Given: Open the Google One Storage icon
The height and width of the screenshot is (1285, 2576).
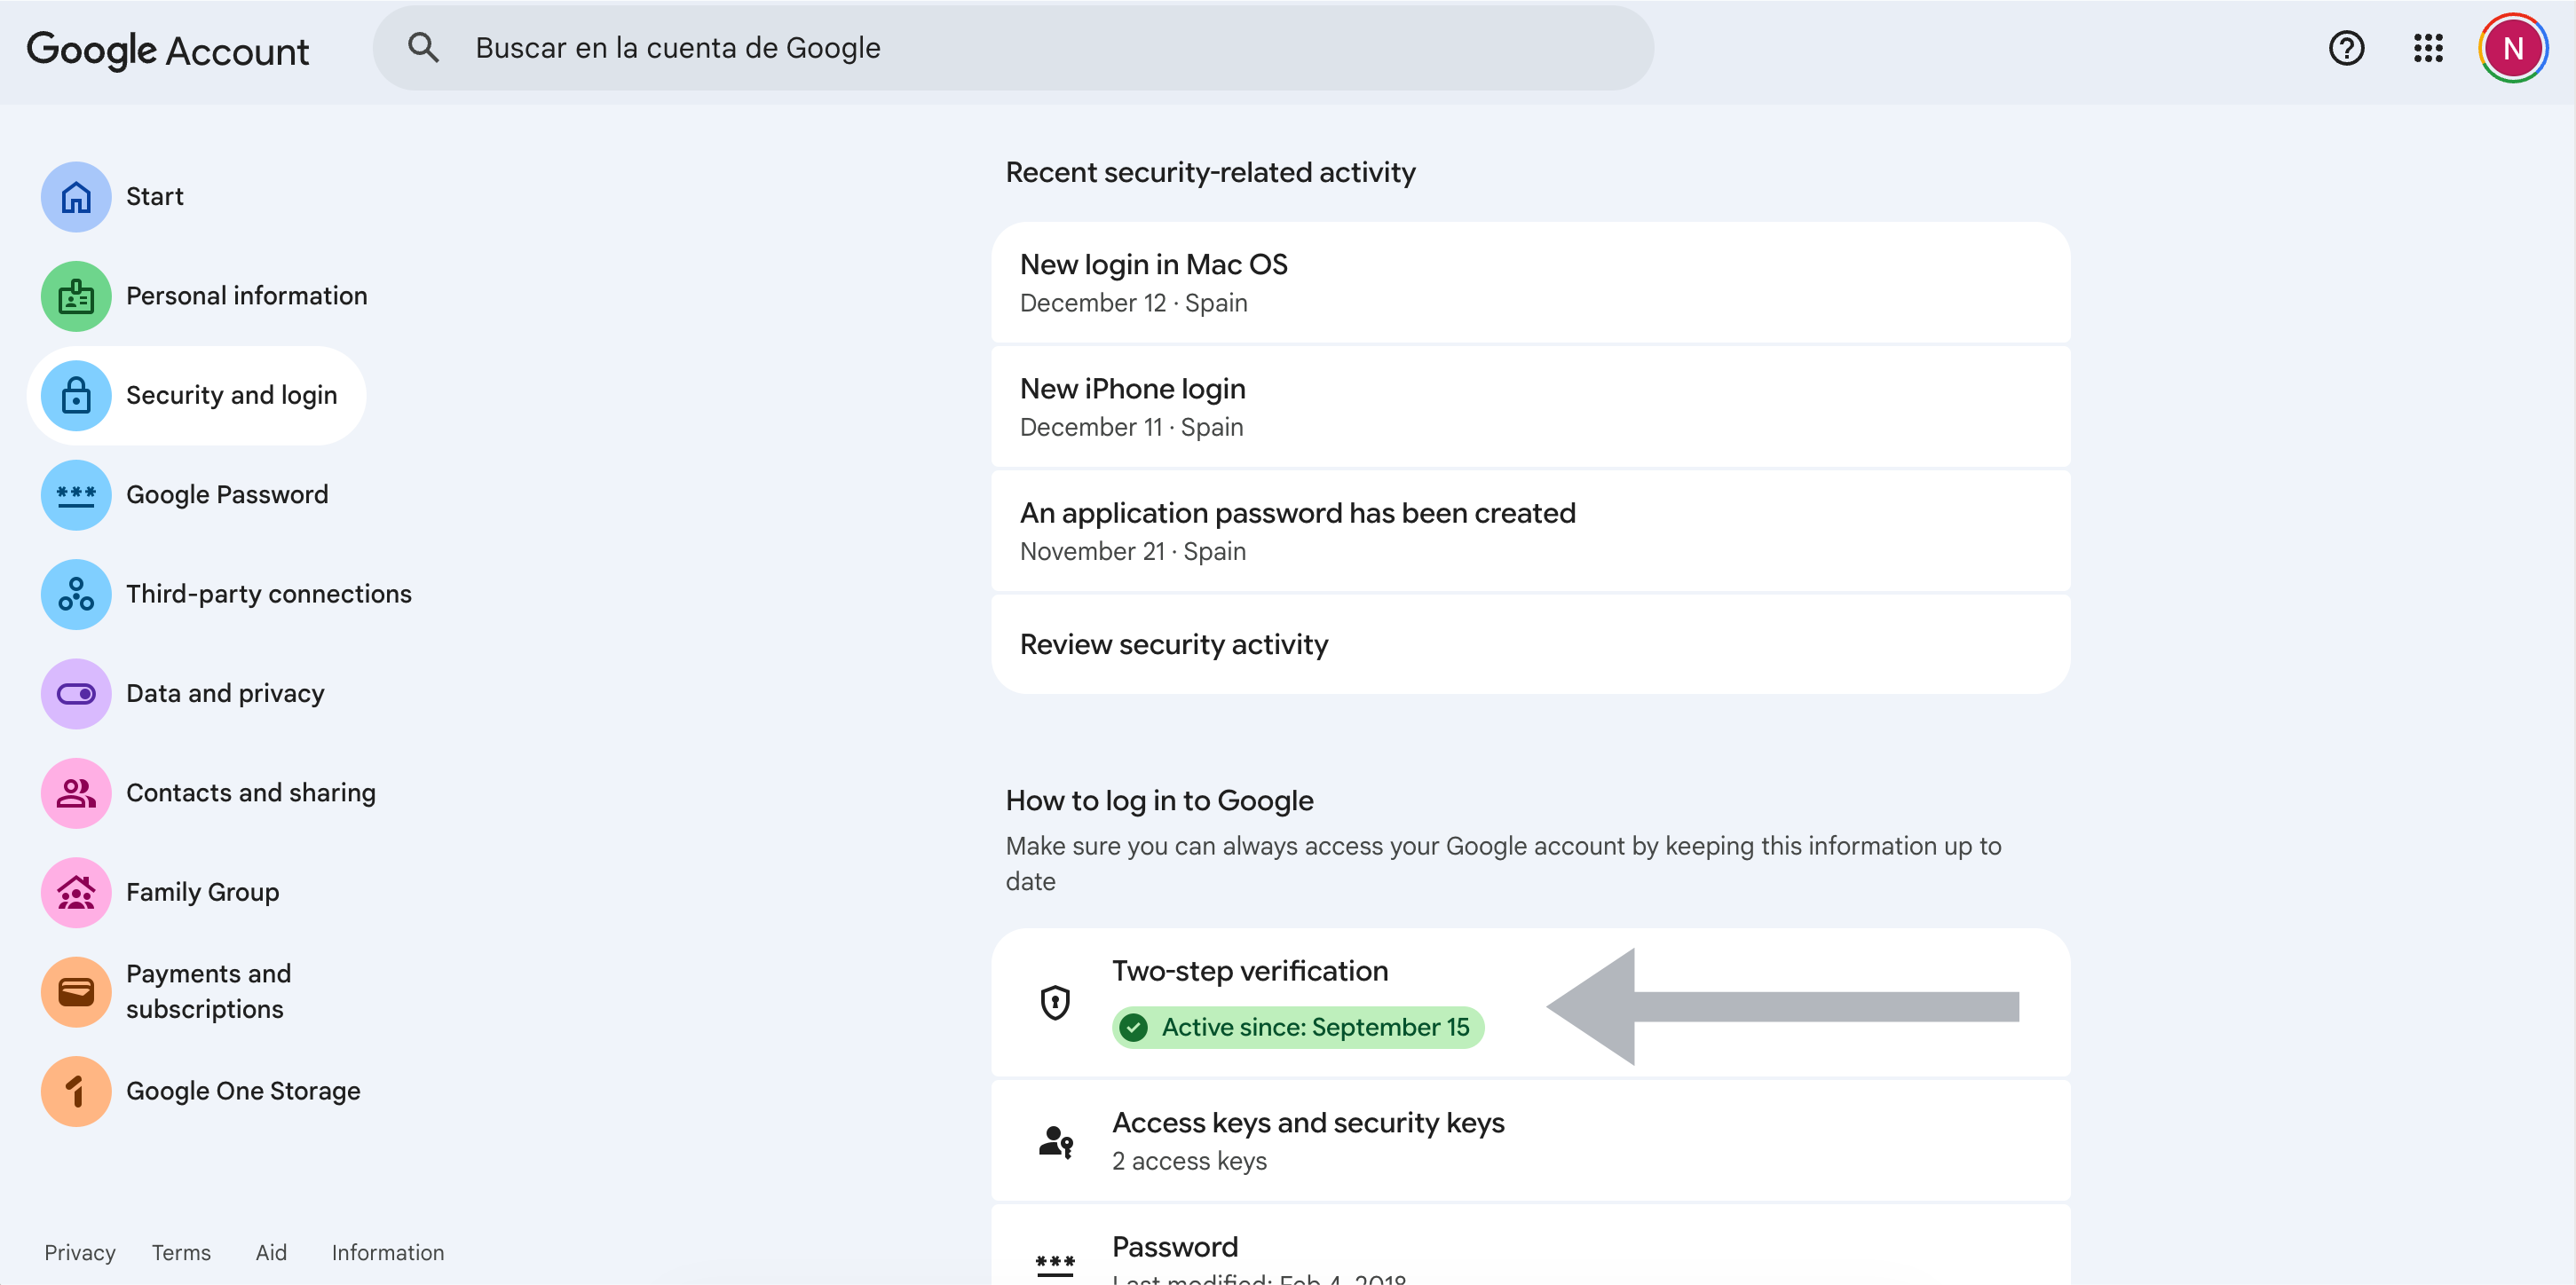Looking at the screenshot, I should [76, 1091].
